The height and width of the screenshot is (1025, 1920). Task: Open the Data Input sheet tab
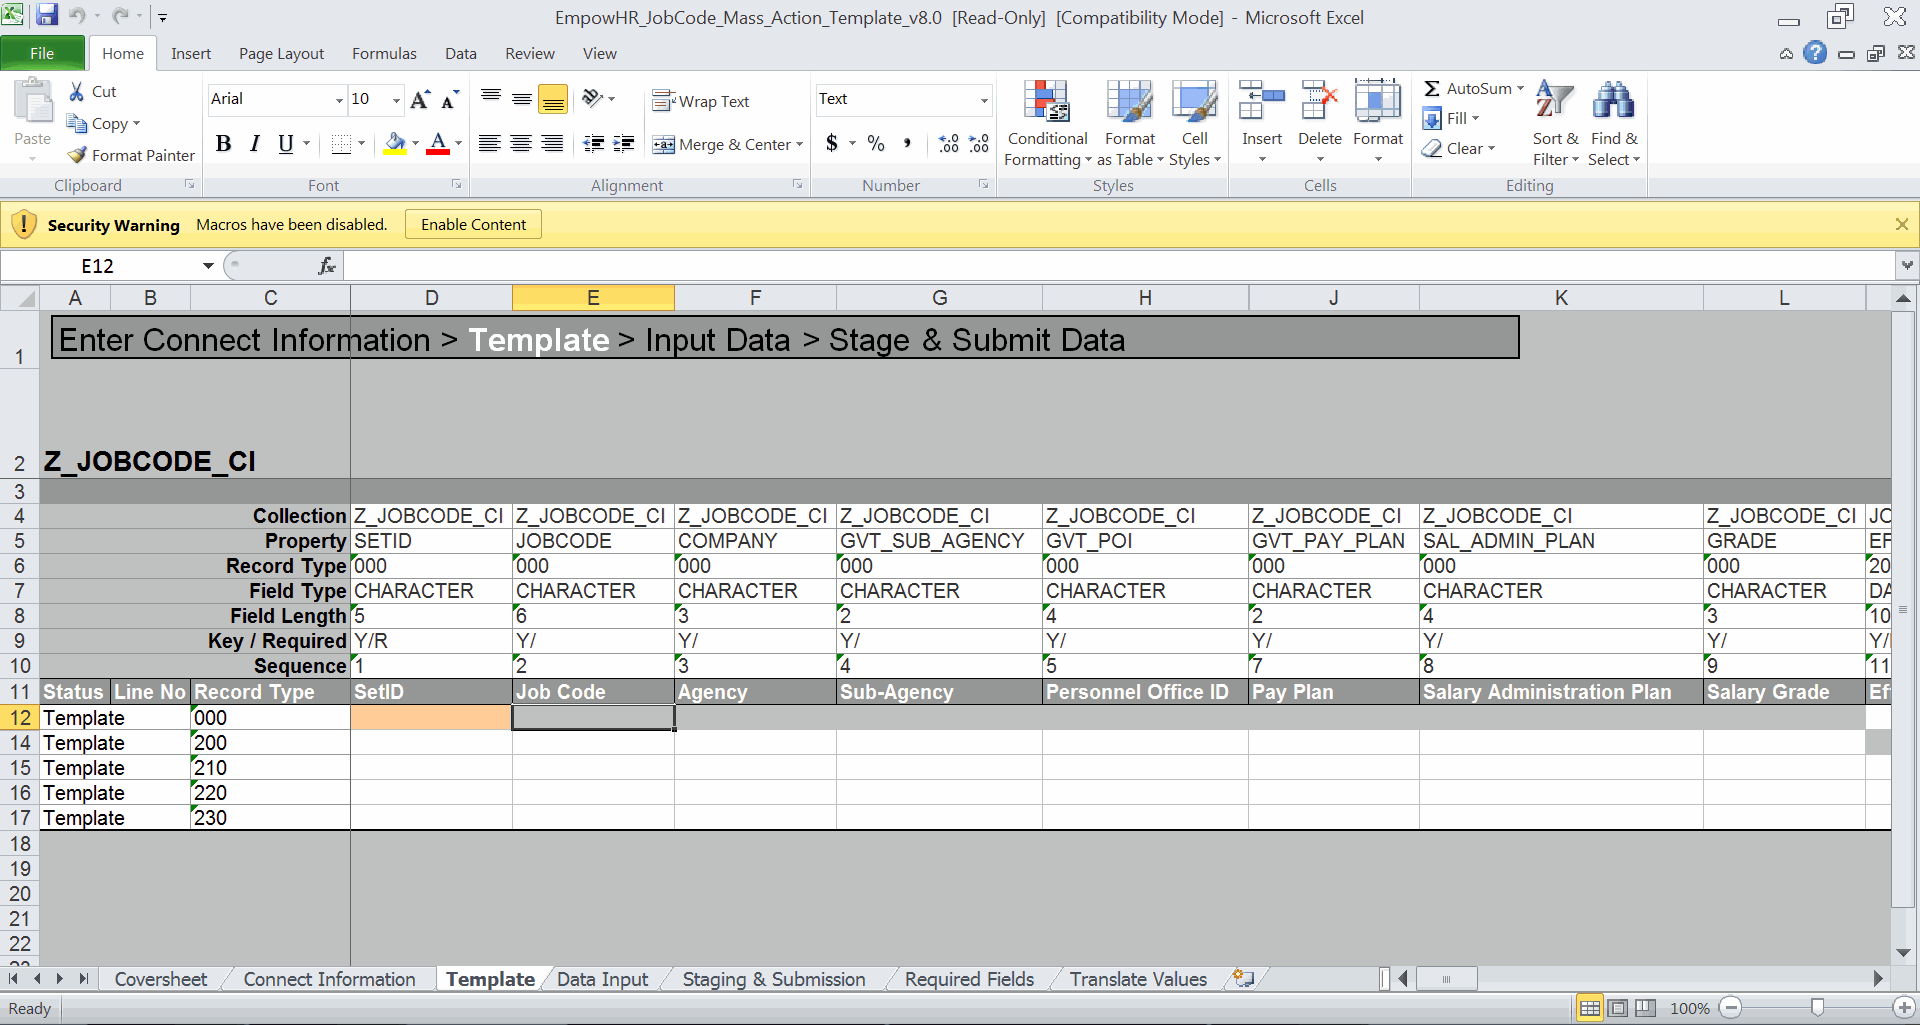(x=602, y=979)
